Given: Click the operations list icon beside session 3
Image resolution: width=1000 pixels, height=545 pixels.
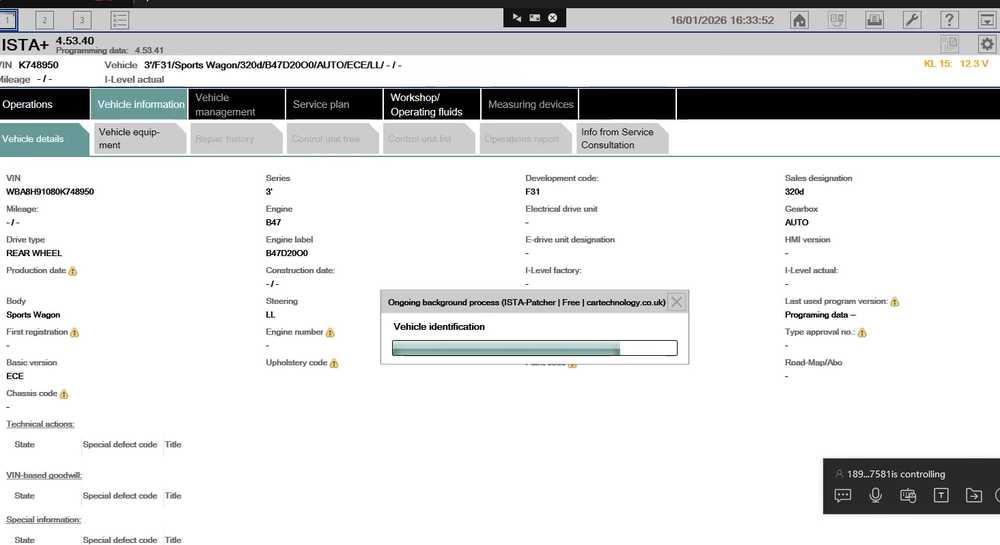Looking at the screenshot, I should [x=119, y=20].
